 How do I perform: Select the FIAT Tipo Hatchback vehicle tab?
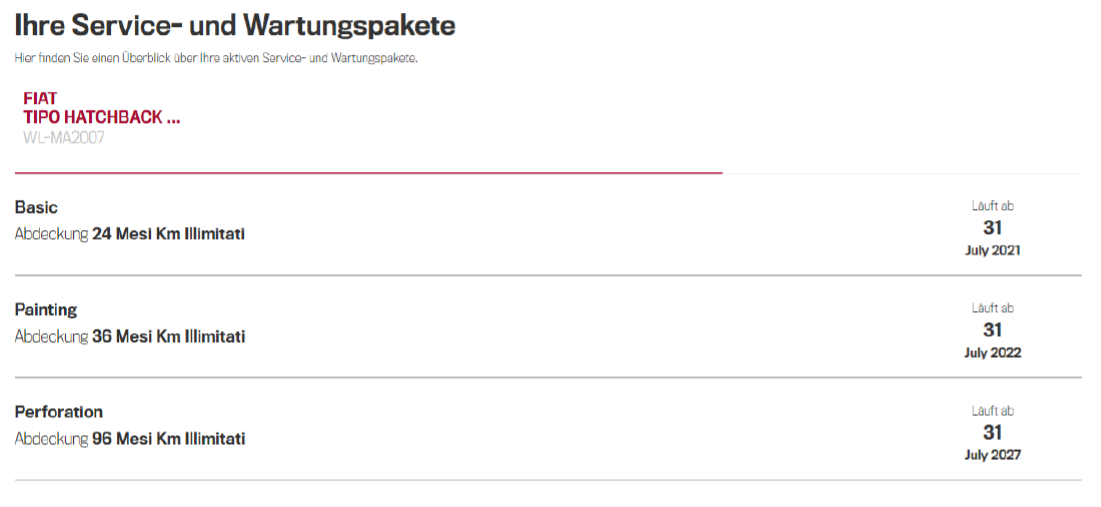[x=102, y=117]
